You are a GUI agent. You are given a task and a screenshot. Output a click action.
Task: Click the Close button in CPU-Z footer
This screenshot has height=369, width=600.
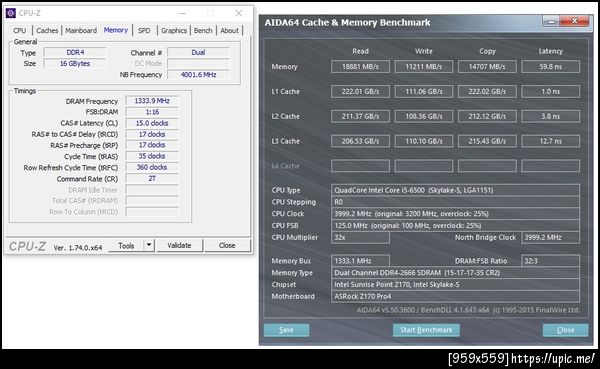click(x=227, y=246)
